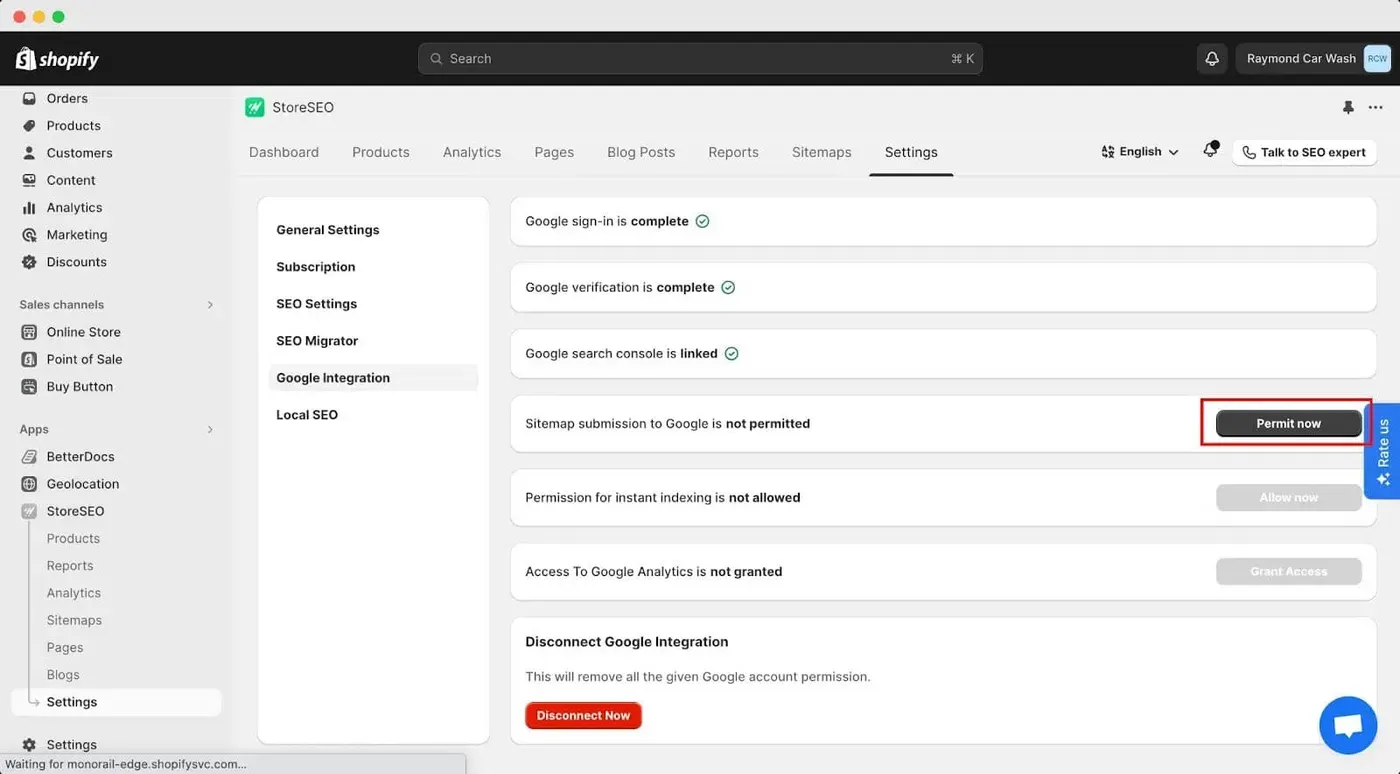The image size is (1400, 774).
Task: Open StoreSEO Products sub-item in sidebar
Action: [x=73, y=538]
